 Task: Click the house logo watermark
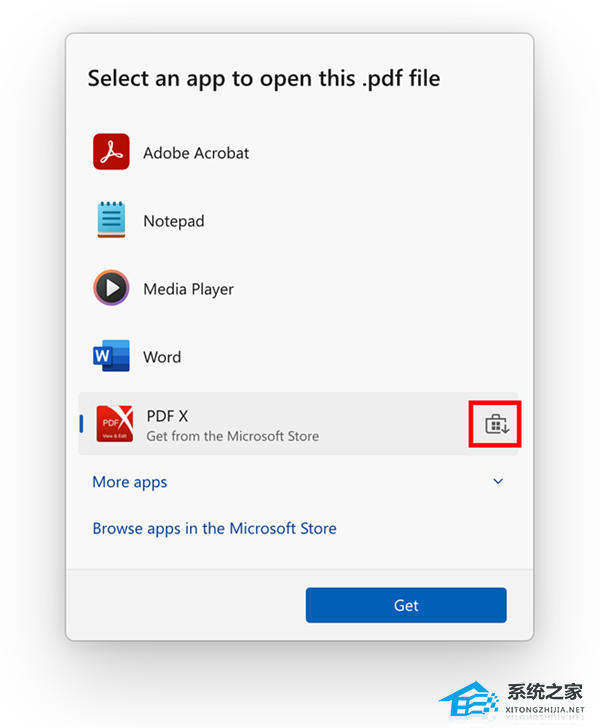469,698
